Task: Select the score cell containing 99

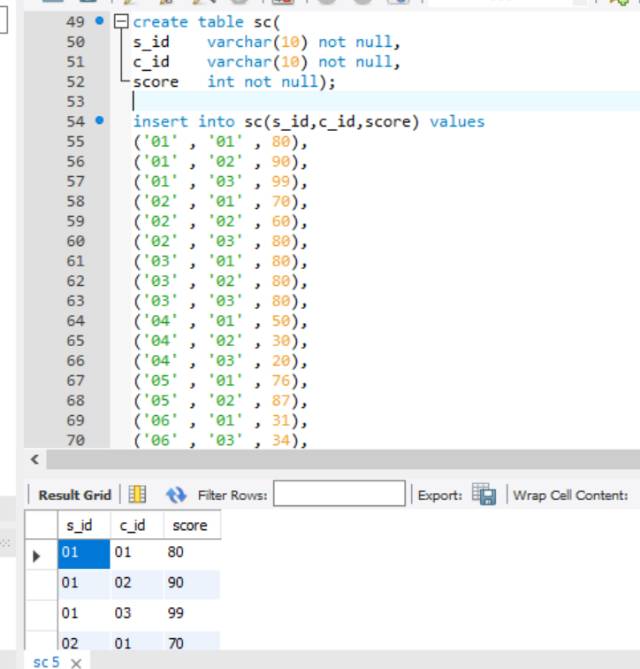Action: pos(190,612)
